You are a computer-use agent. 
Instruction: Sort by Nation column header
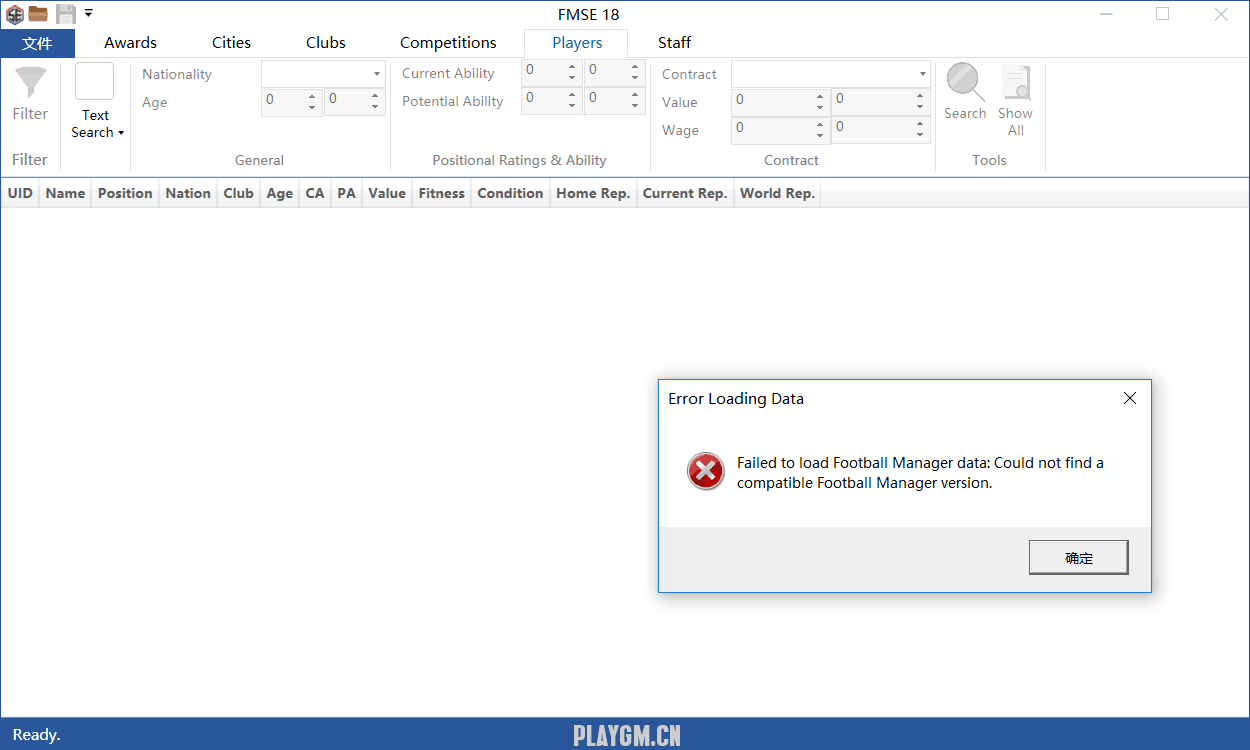pyautogui.click(x=188, y=193)
